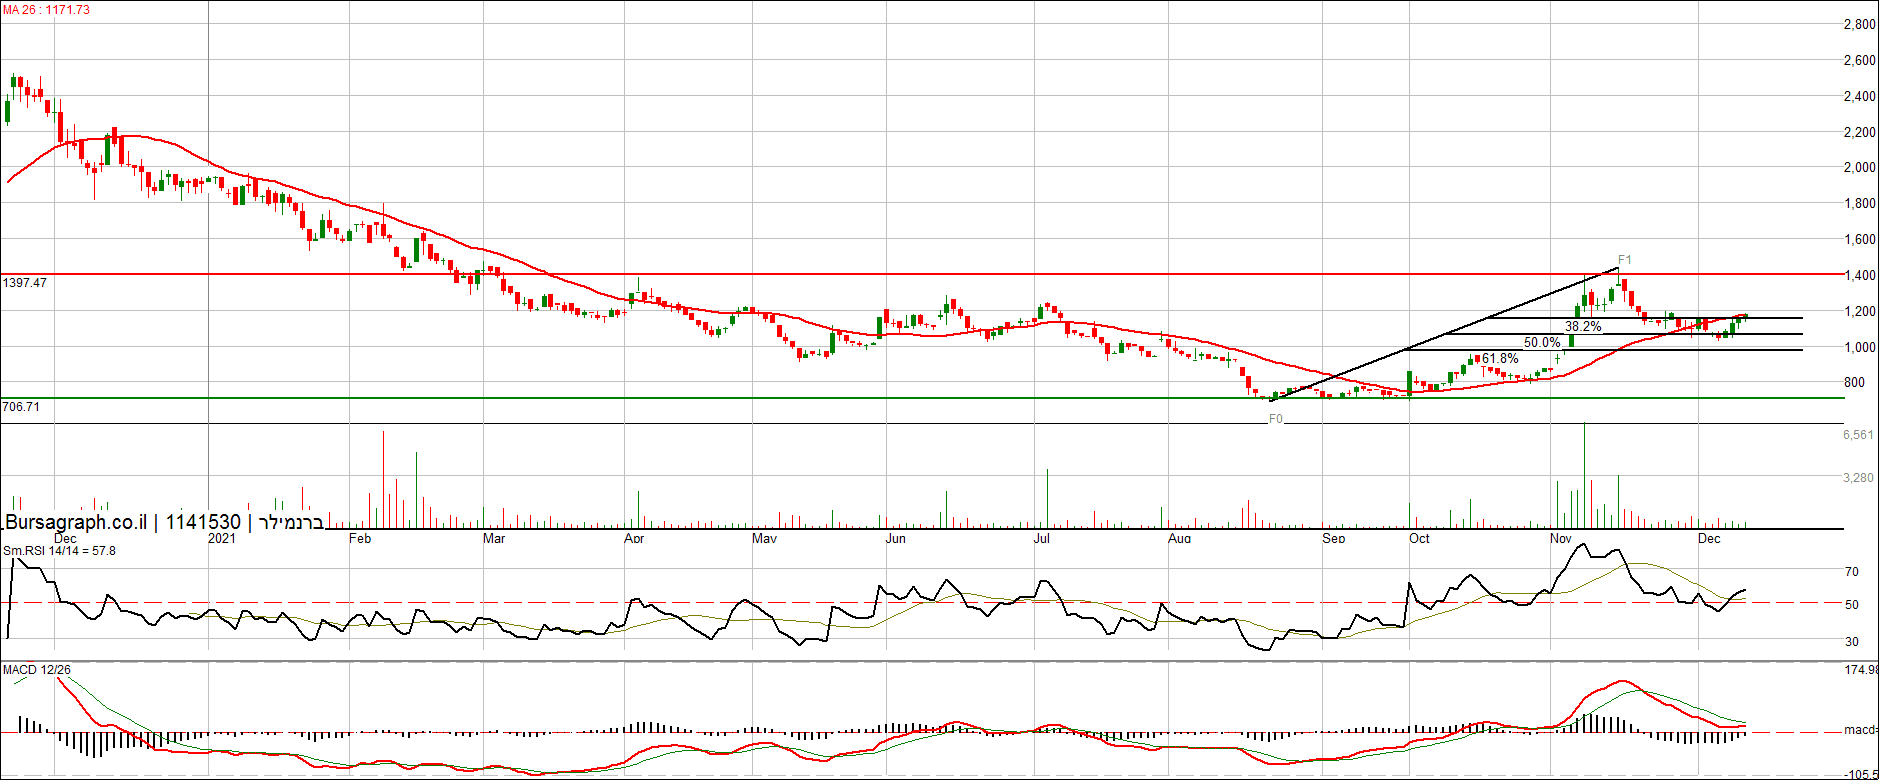Select the Feb month on time axis
Viewport: 1879px width, 780px height.
pyautogui.click(x=359, y=539)
